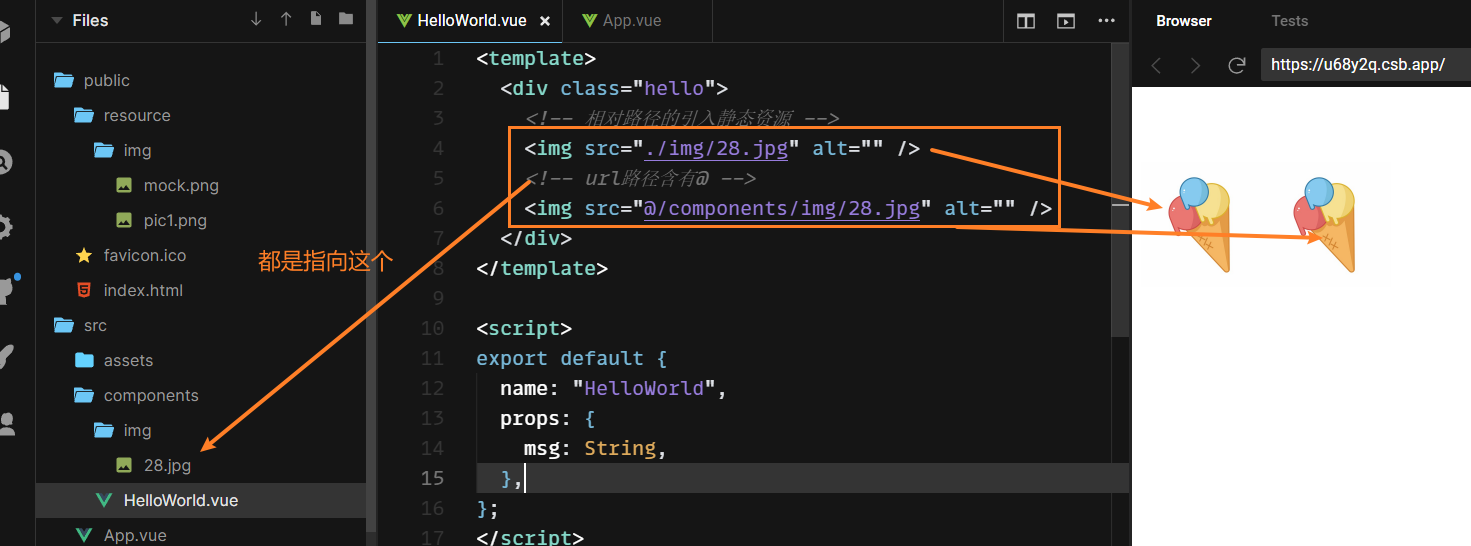This screenshot has width=1471, height=546.
Task: Collapse the Files section triangle
Action: [x=56, y=20]
